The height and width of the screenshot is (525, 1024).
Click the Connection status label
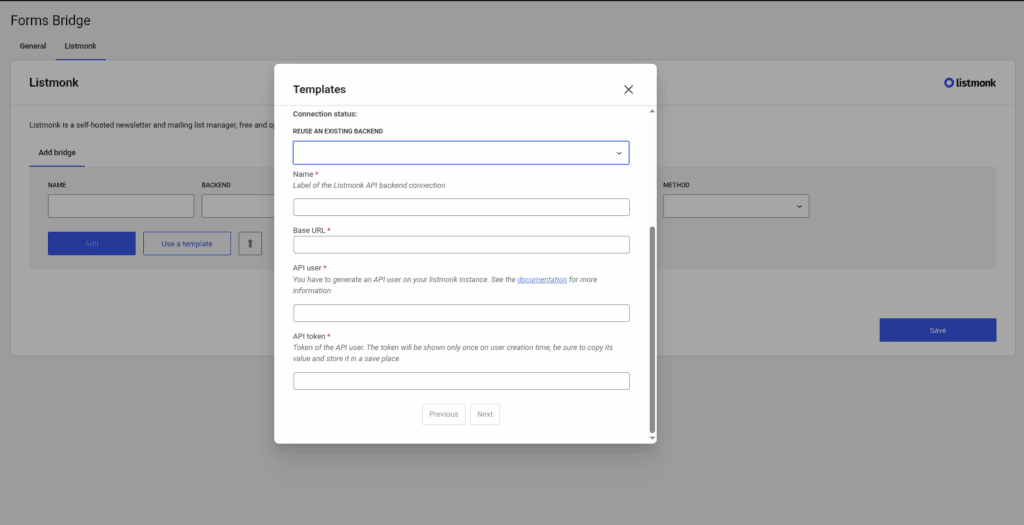tap(325, 114)
